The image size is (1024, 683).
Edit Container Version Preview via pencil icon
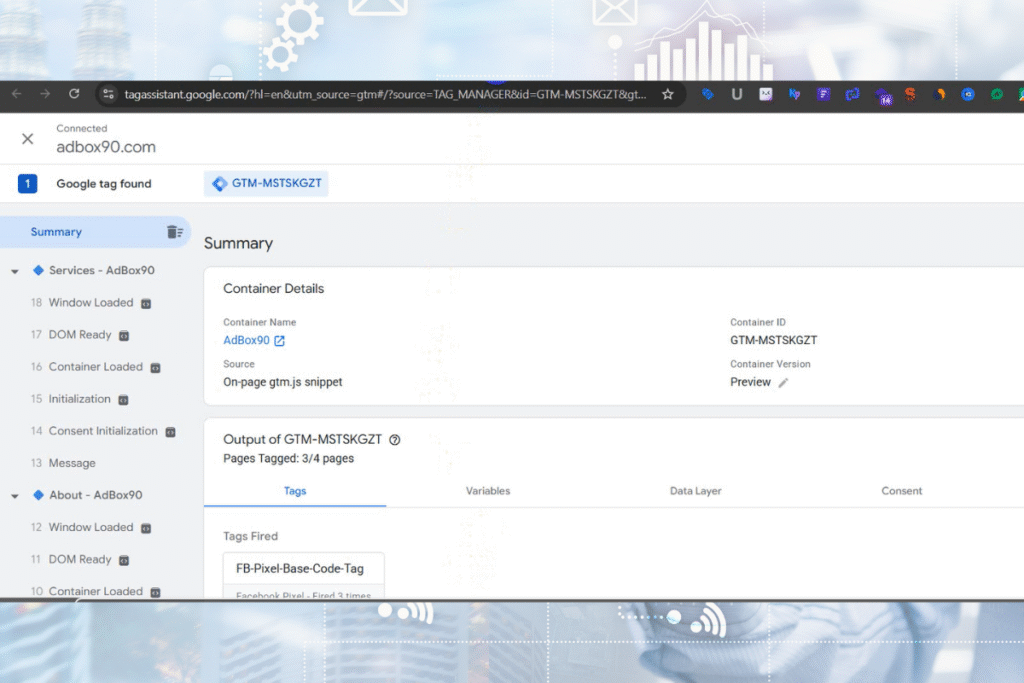pos(781,381)
